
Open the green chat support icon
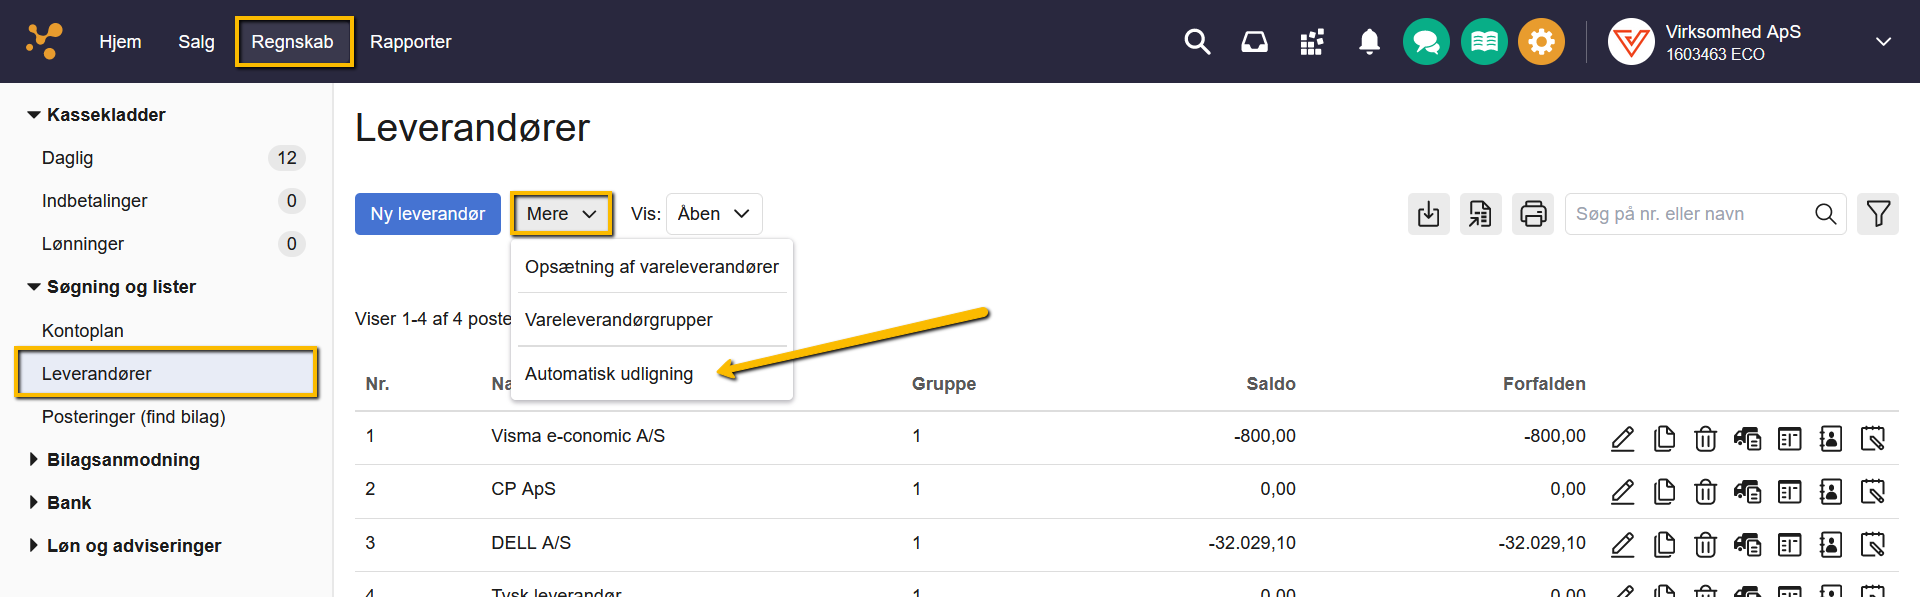pos(1426,42)
